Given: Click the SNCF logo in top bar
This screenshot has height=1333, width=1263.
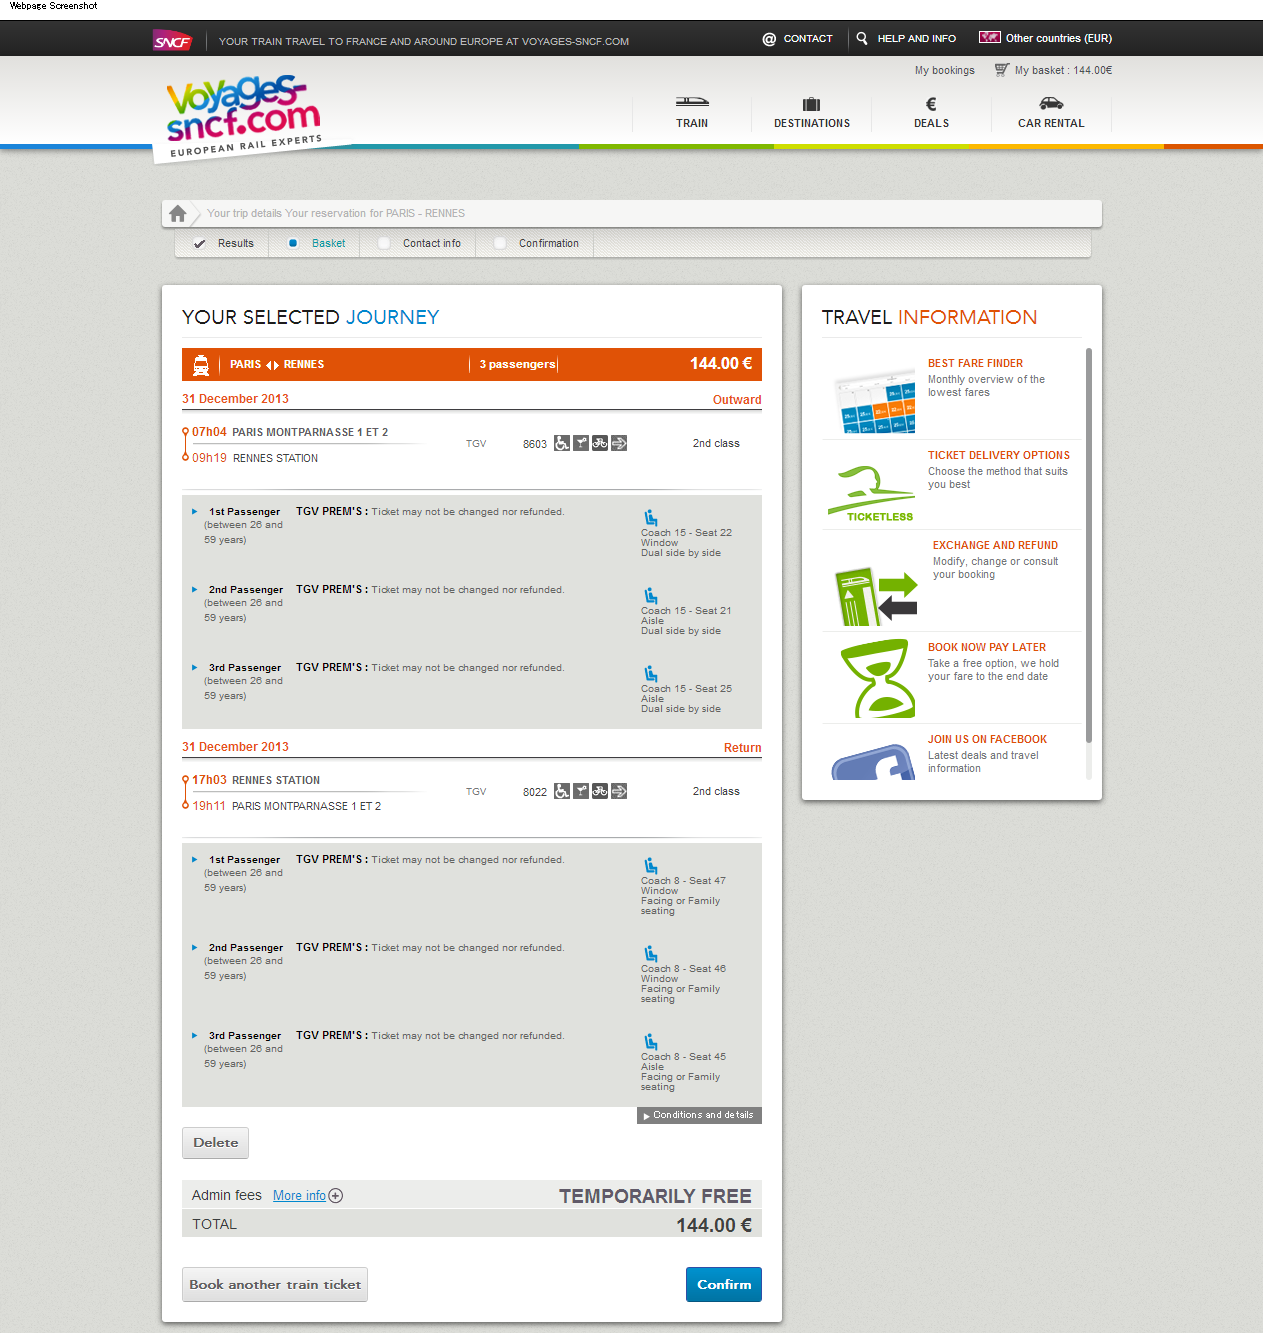Looking at the screenshot, I should 172,41.
